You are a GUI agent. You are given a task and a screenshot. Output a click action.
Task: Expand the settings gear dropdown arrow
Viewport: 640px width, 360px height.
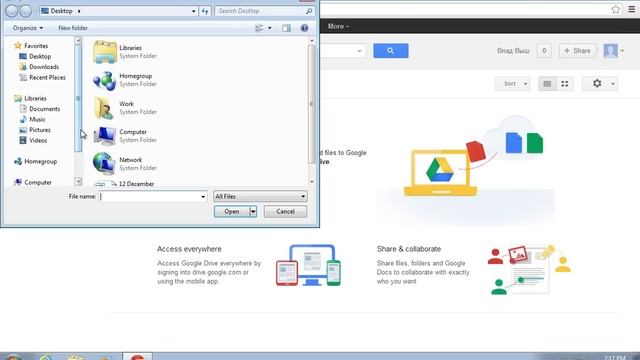pyautogui.click(x=613, y=84)
